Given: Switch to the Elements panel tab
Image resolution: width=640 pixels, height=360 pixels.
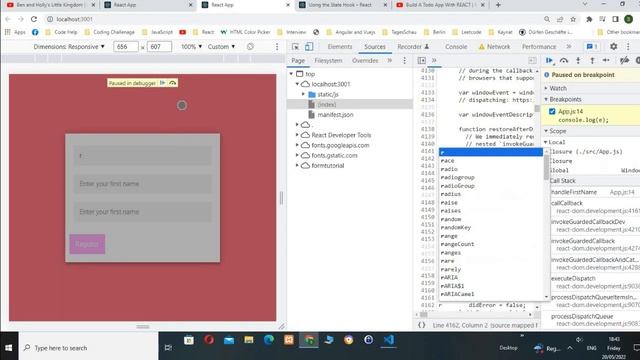Looking at the screenshot, I should click(x=340, y=47).
